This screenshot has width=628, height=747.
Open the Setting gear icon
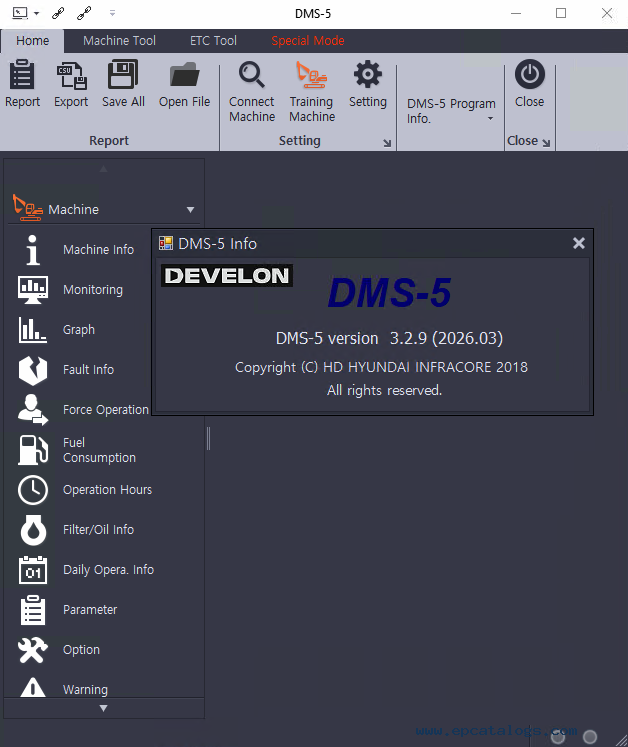click(x=367, y=74)
